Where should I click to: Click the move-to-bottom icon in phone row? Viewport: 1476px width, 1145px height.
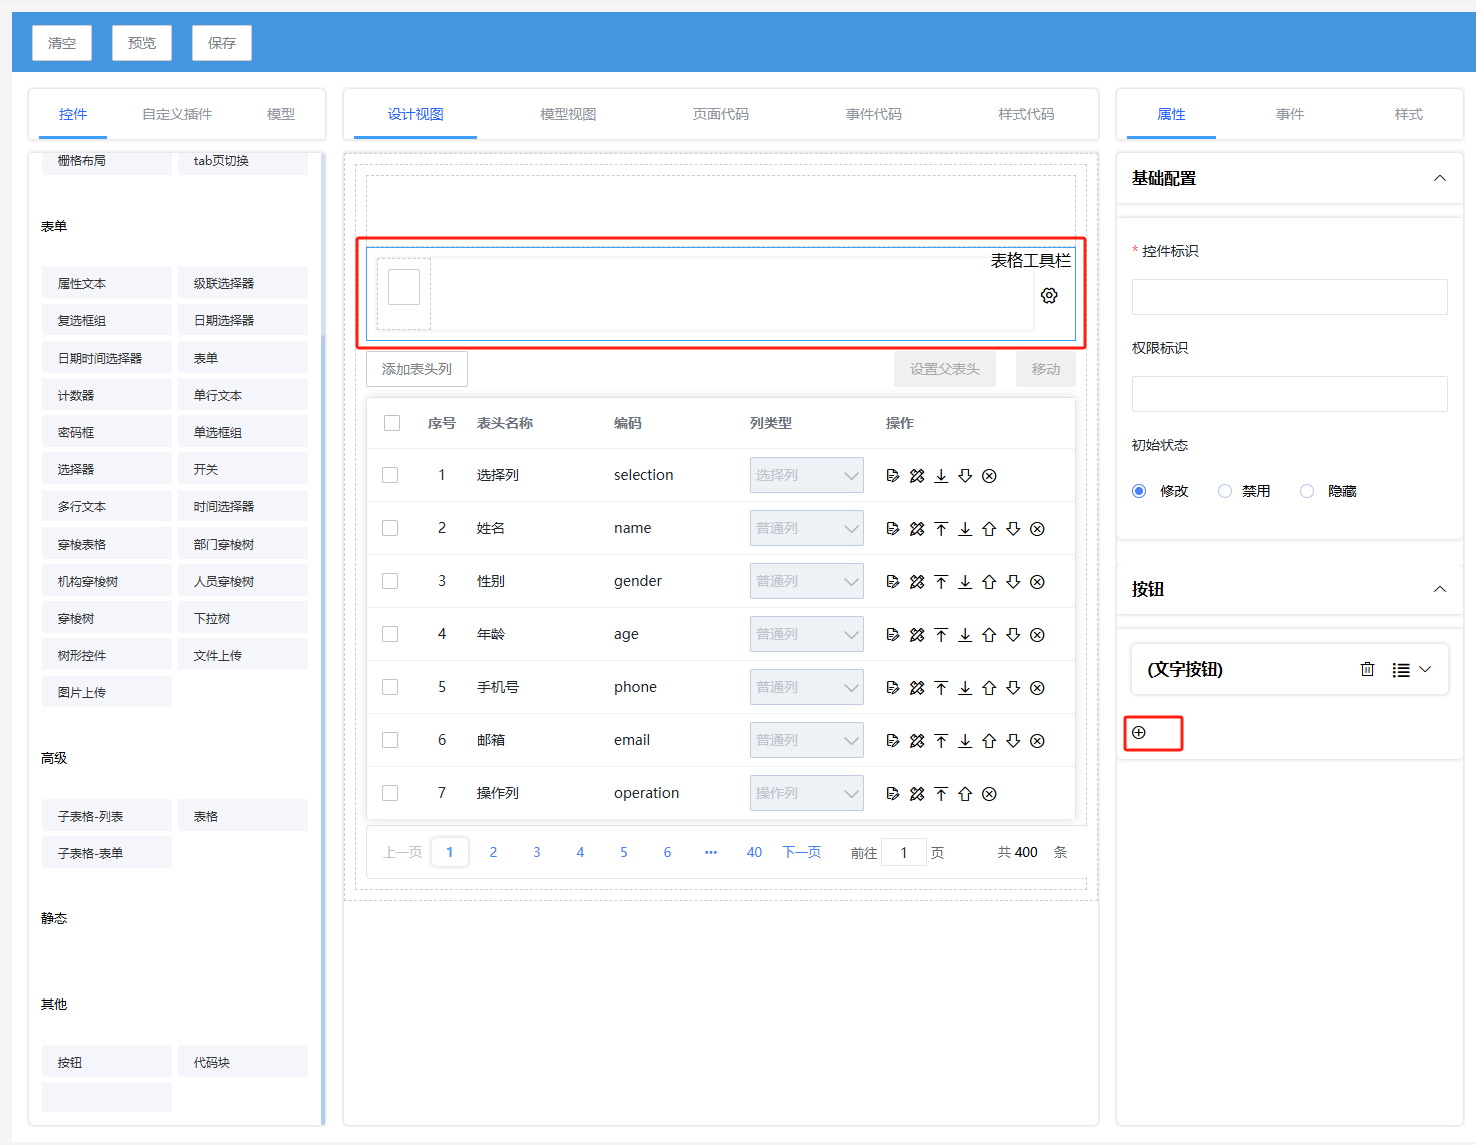(965, 688)
